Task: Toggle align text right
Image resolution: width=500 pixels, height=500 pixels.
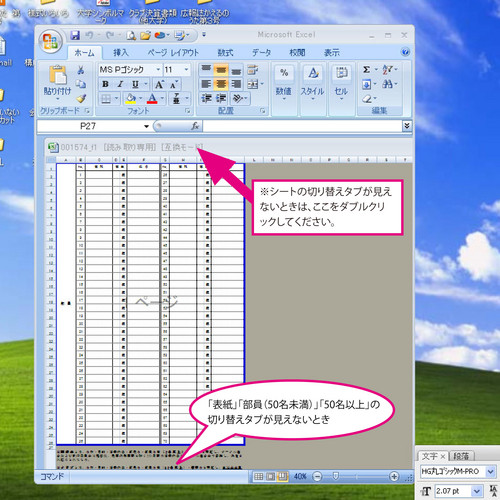Action: pyautogui.click(x=236, y=84)
